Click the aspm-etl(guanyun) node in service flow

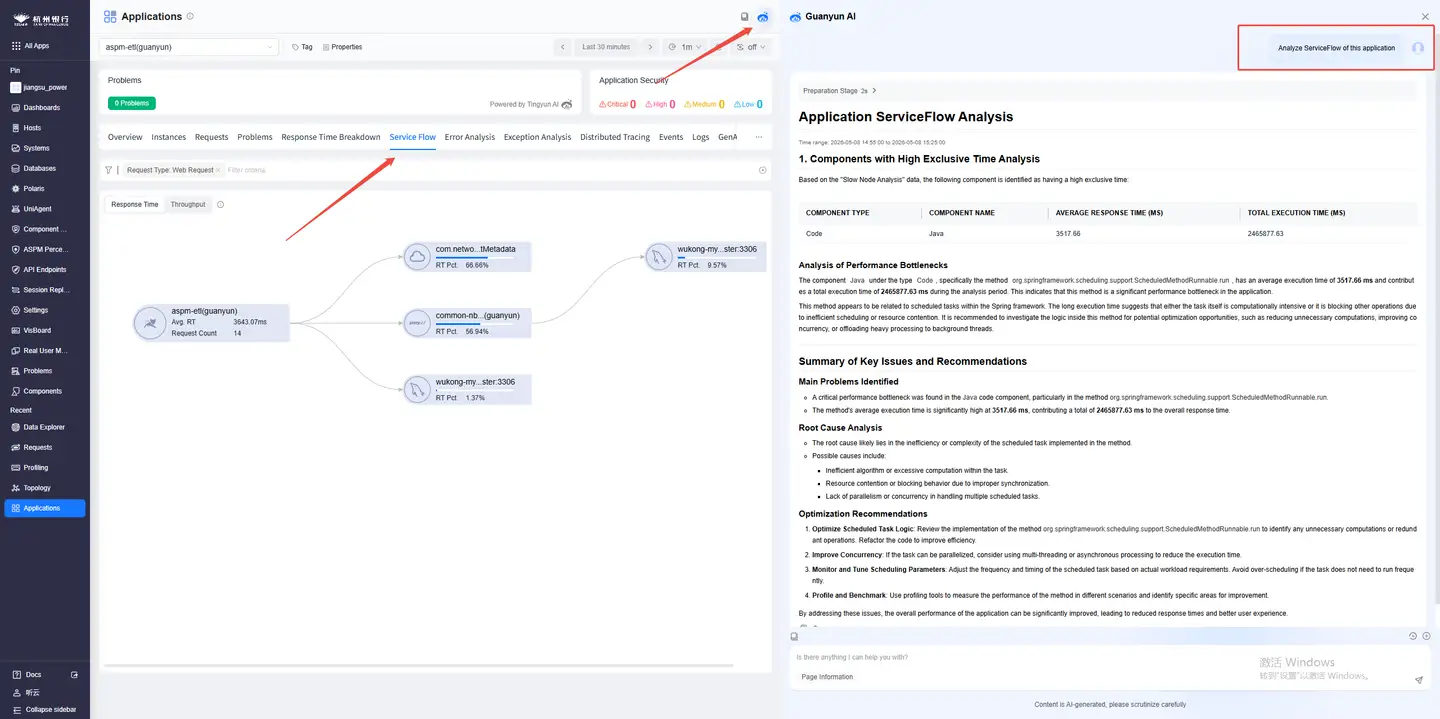[212, 323]
